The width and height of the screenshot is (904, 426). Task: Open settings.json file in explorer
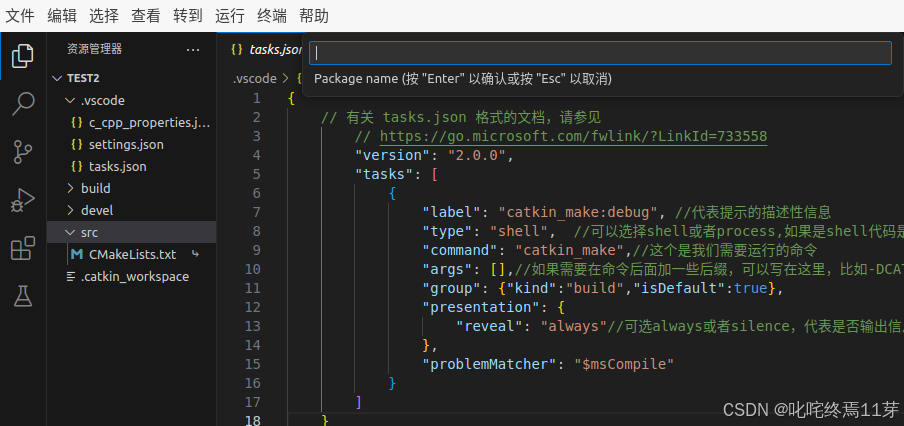[126, 145]
